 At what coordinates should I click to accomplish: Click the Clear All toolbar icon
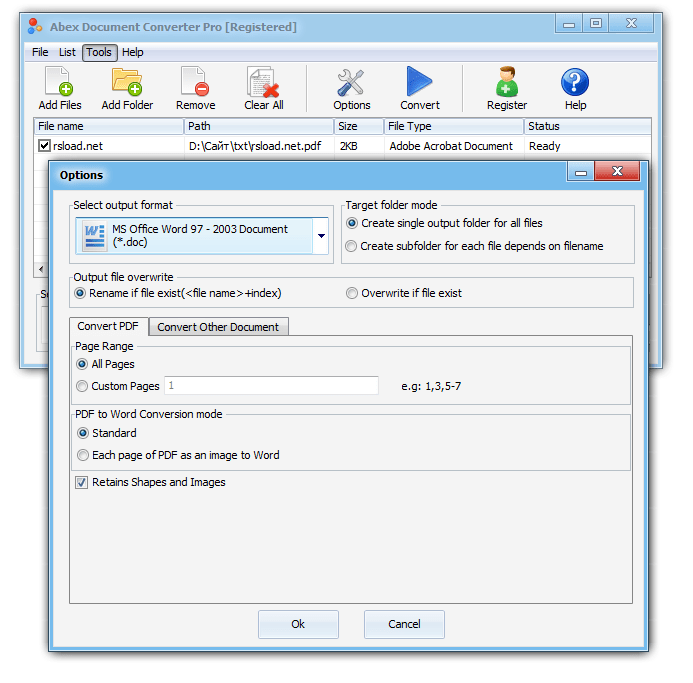(263, 88)
